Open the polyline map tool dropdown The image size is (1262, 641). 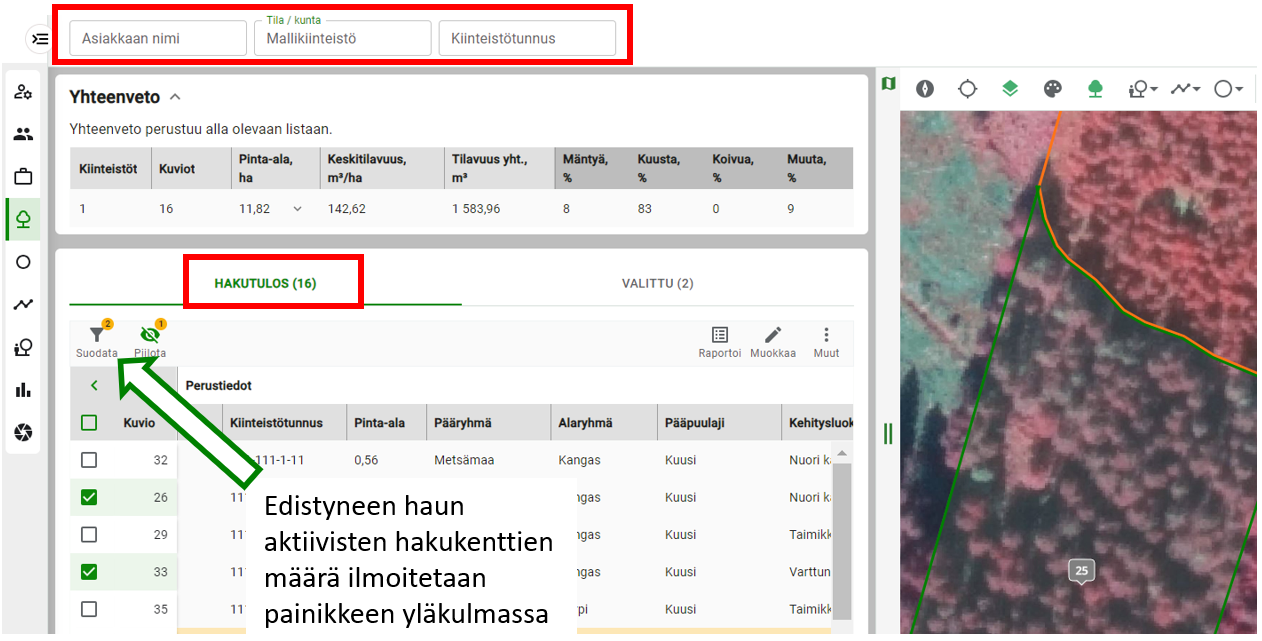(x=1185, y=89)
